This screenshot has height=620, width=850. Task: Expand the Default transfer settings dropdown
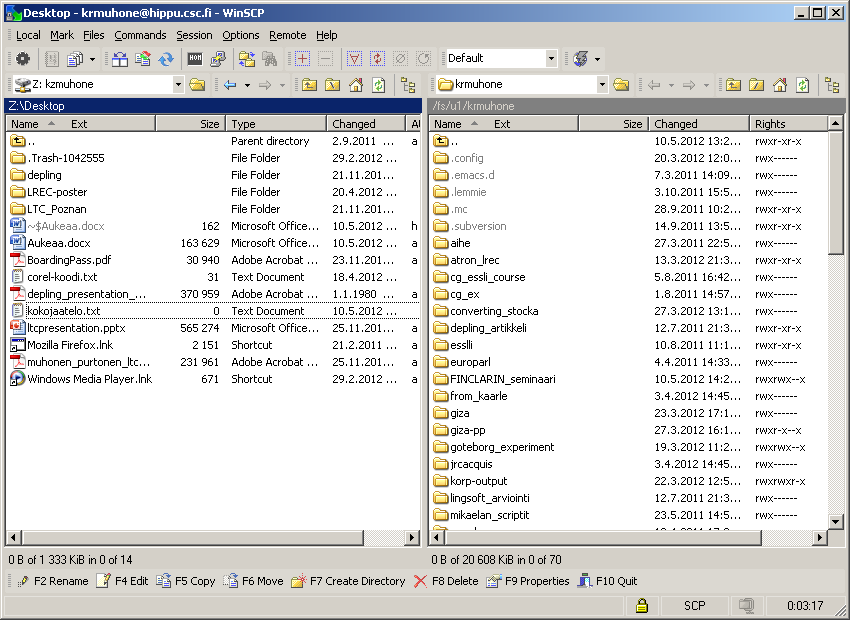(x=551, y=59)
